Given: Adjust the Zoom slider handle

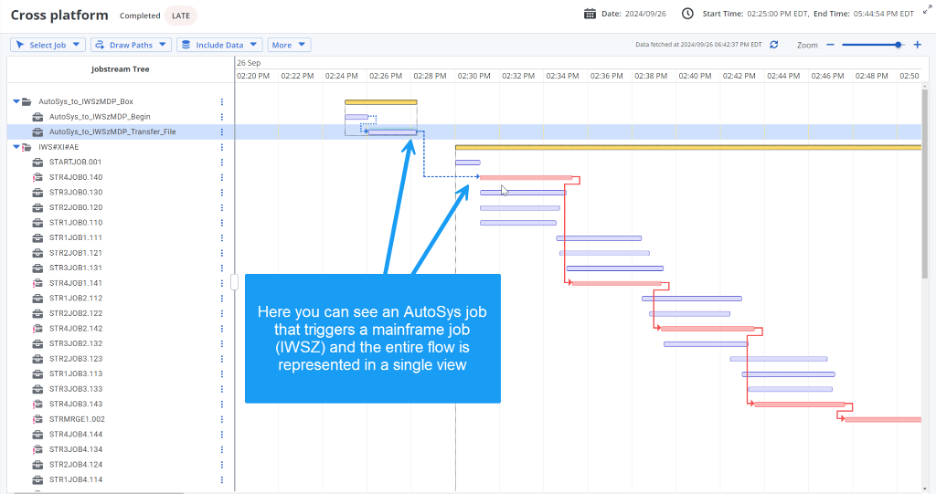Looking at the screenshot, I should [898, 45].
